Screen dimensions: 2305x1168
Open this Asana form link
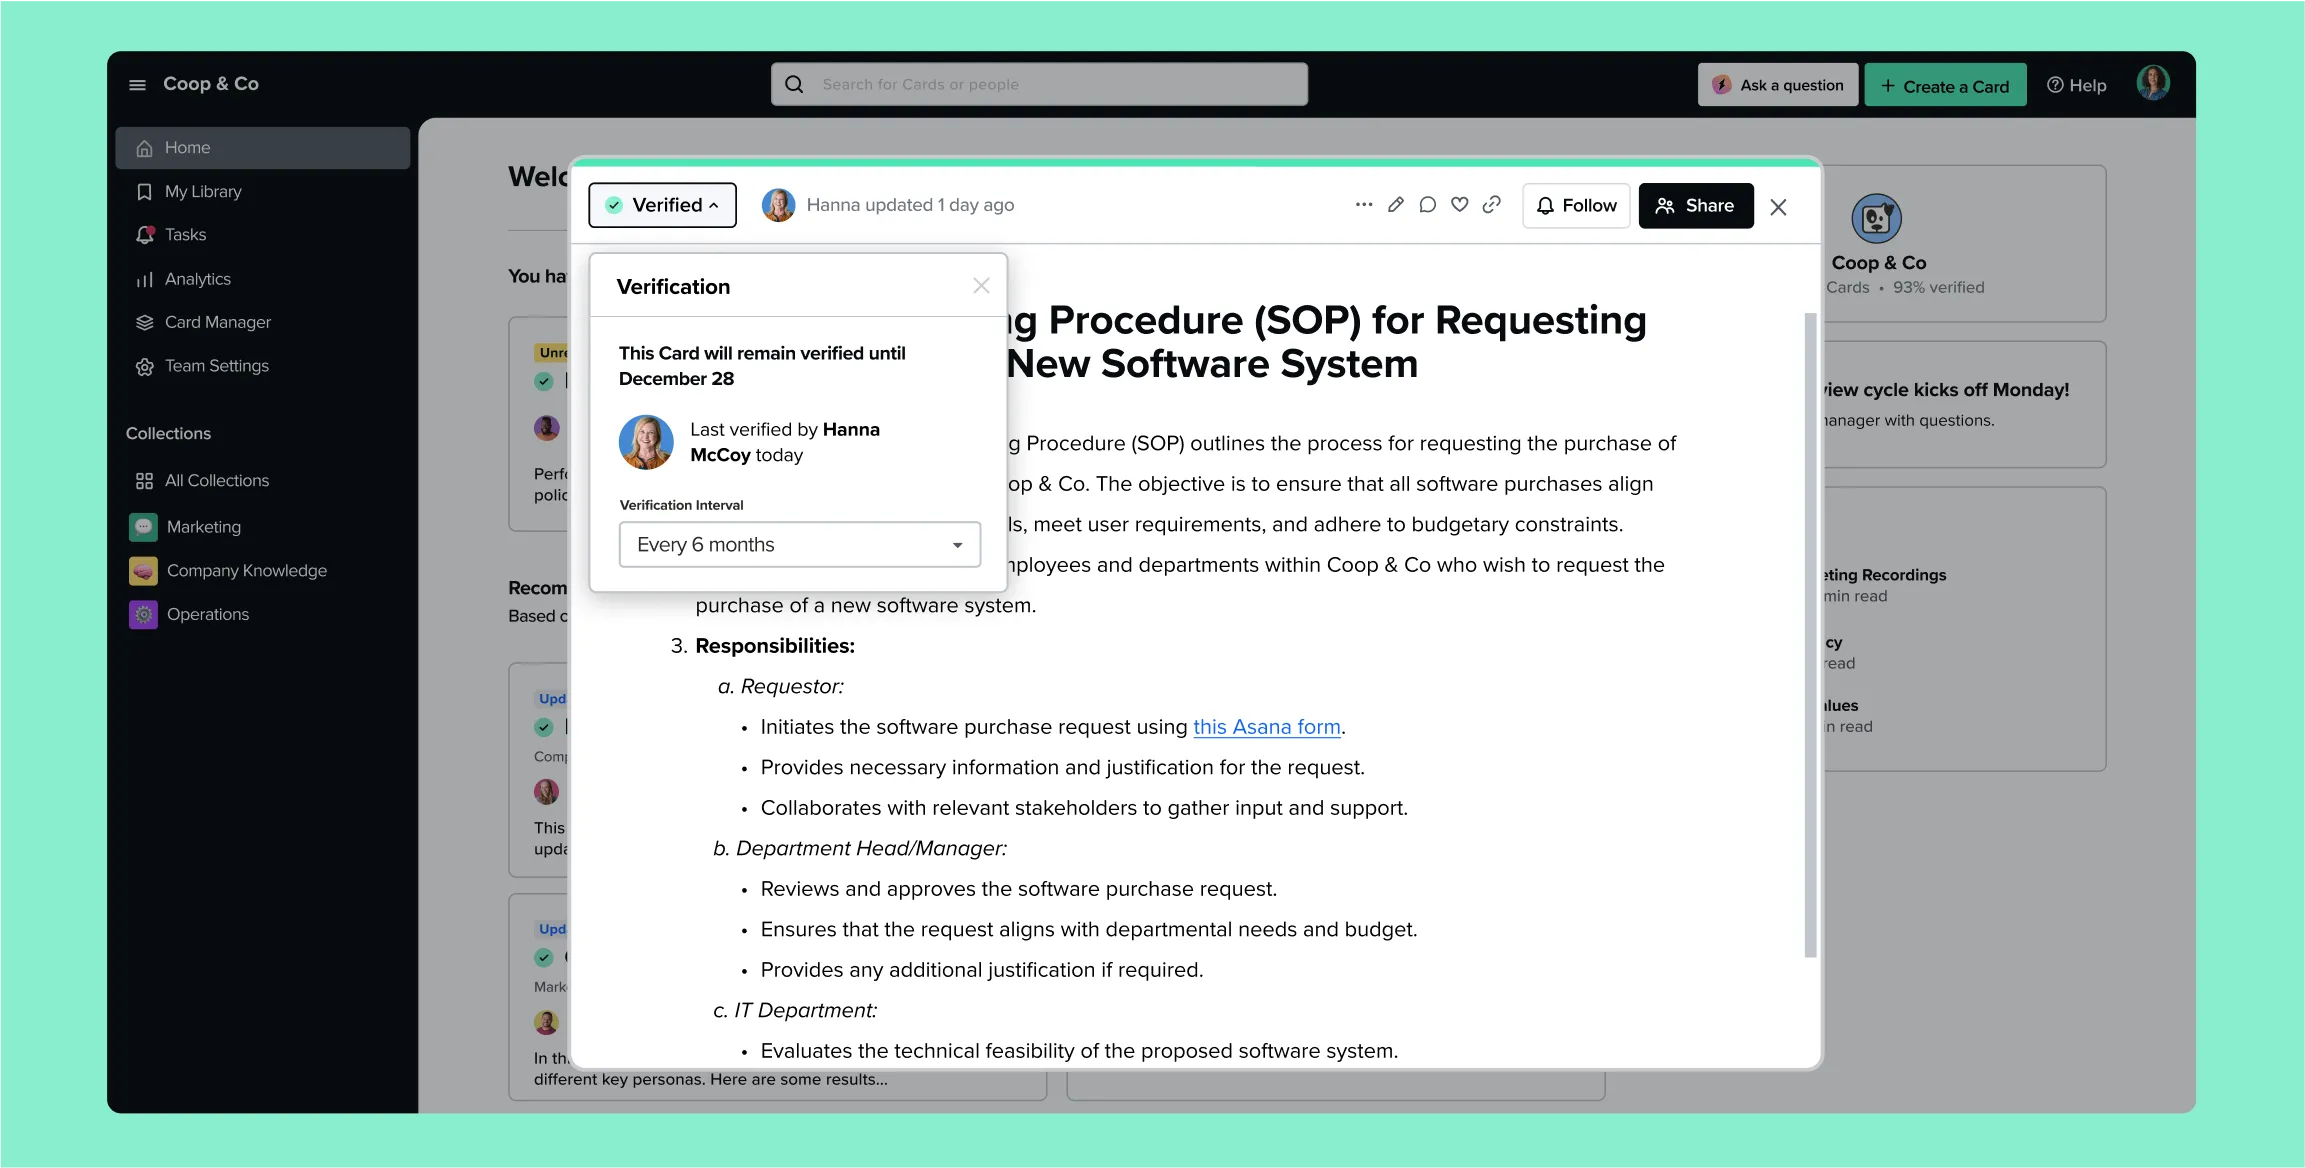coord(1266,727)
